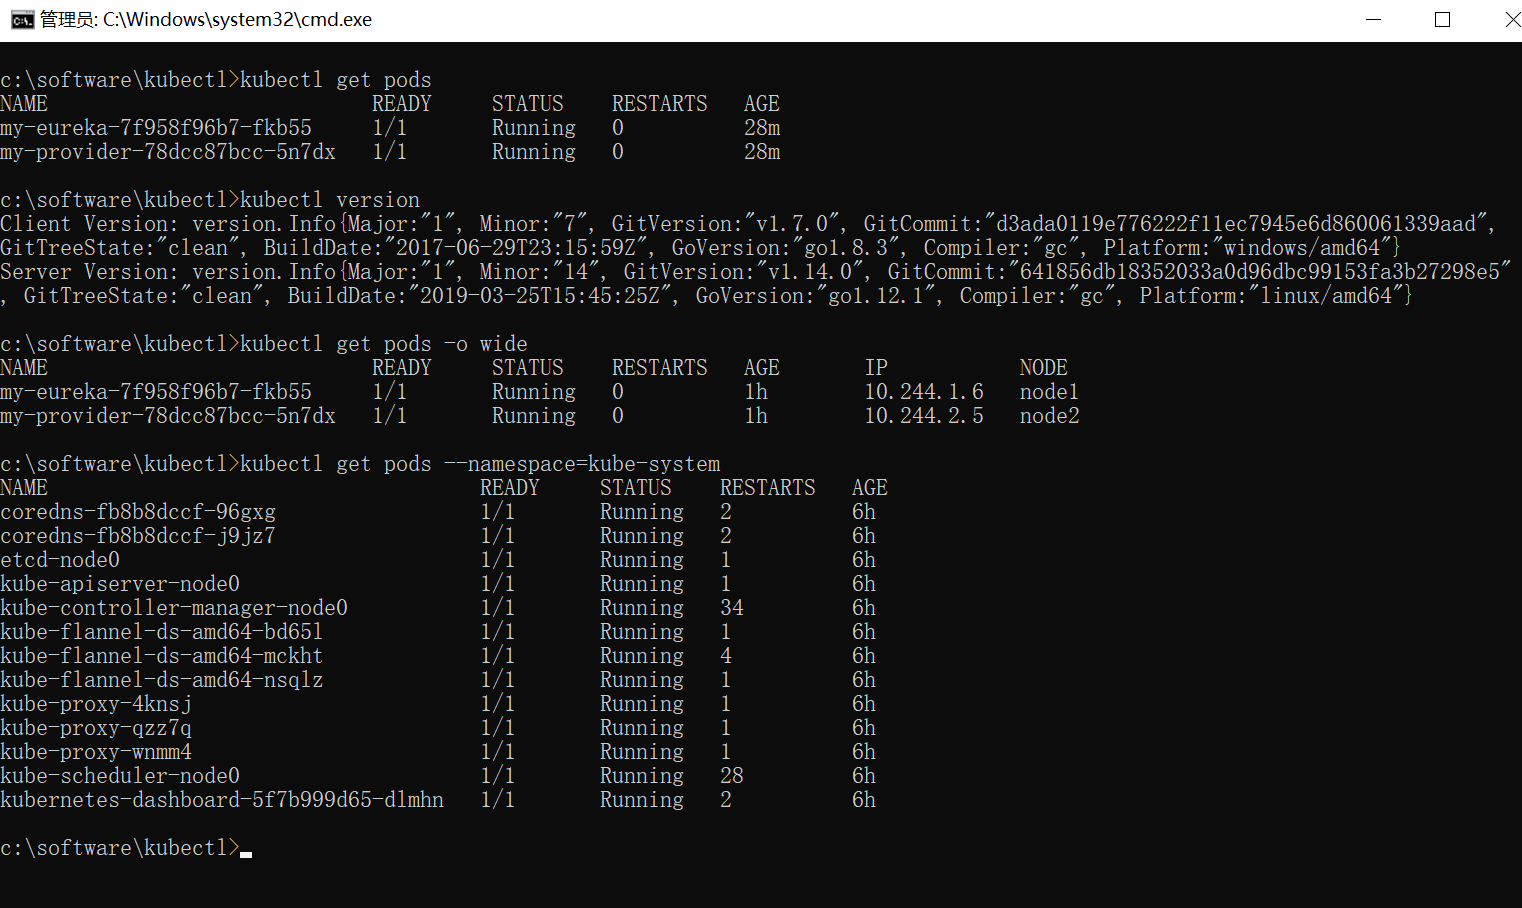
Task: Click the Running status of etcd-node0
Action: [642, 560]
